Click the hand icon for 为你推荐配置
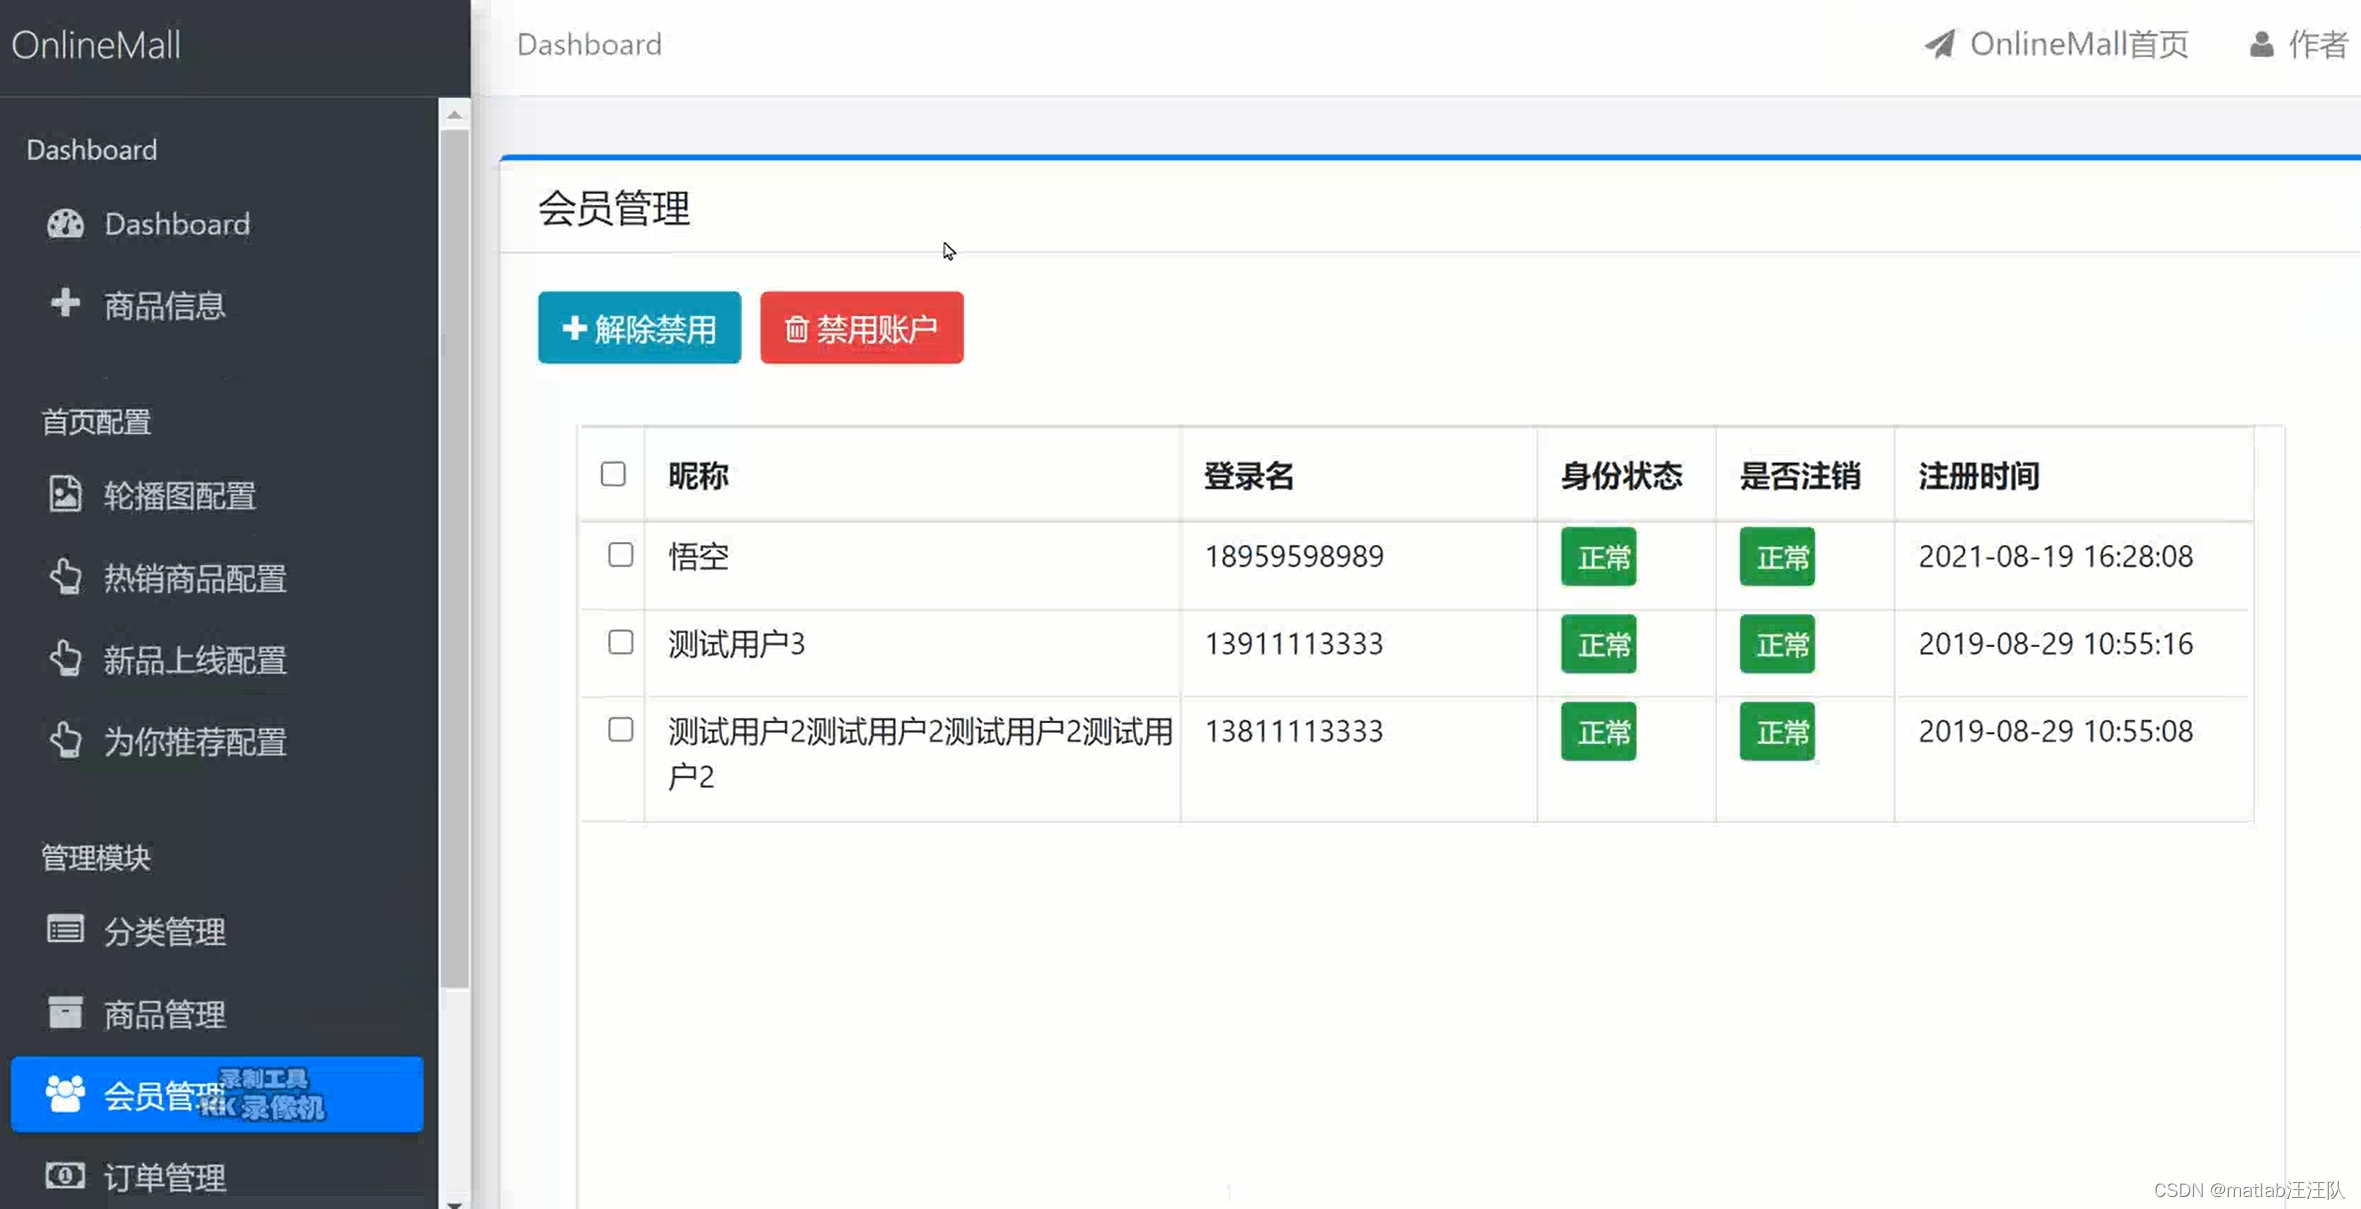Image resolution: width=2361 pixels, height=1209 pixels. 65,740
